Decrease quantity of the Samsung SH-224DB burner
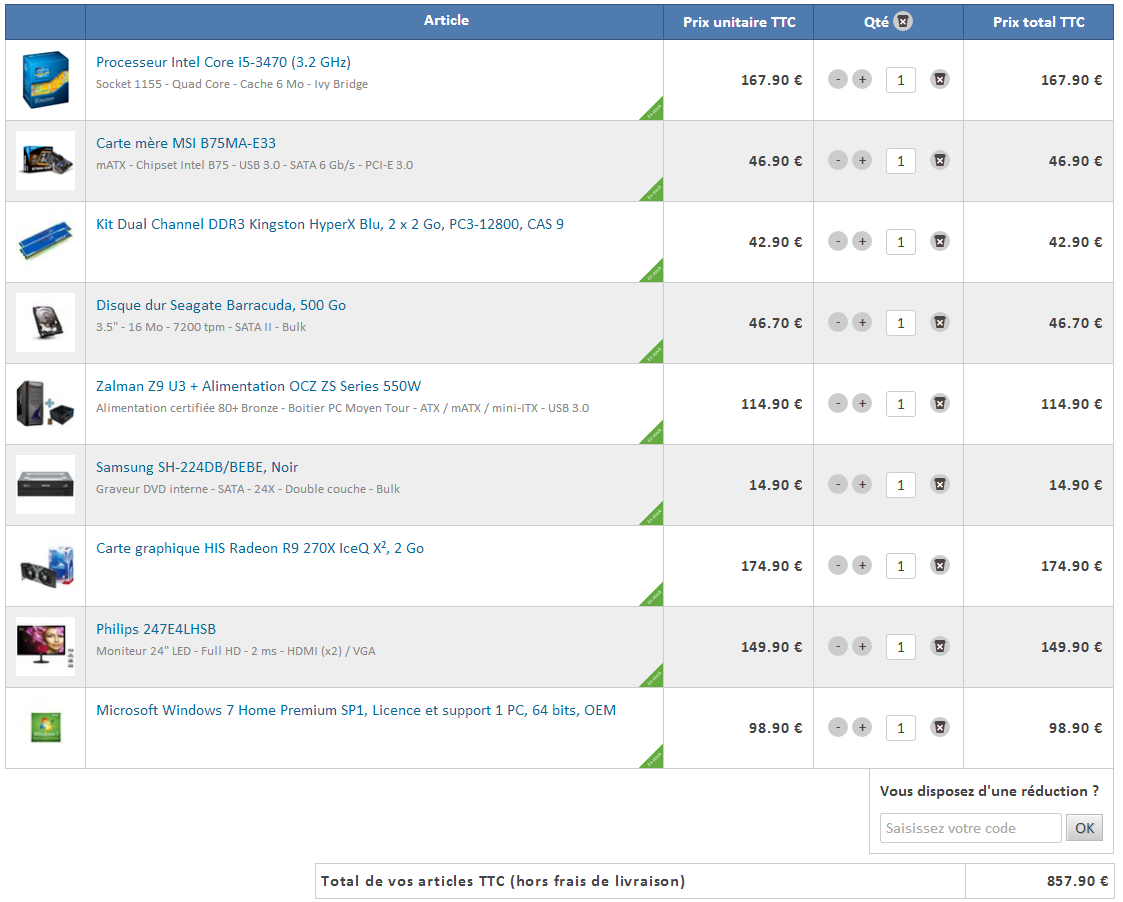 [x=838, y=484]
